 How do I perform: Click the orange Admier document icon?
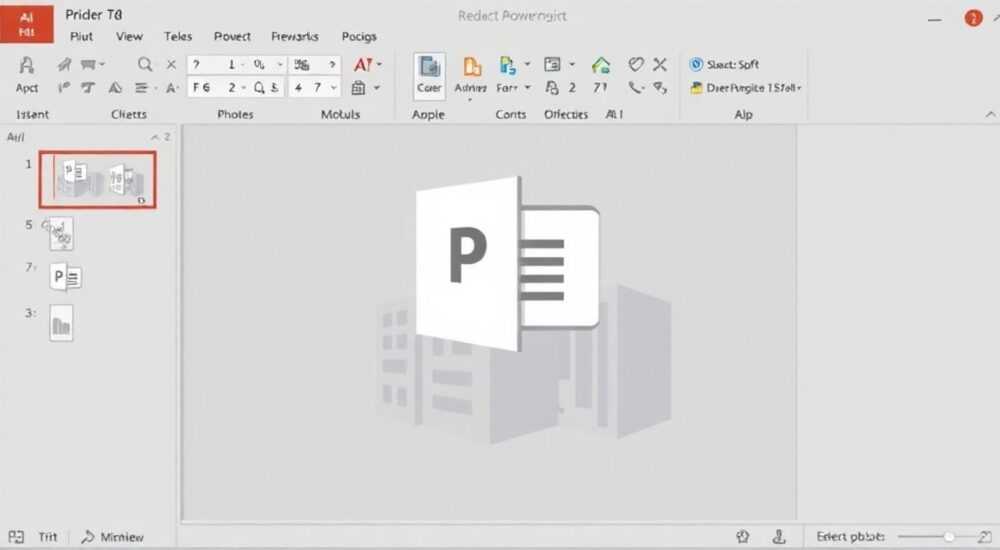coord(472,67)
